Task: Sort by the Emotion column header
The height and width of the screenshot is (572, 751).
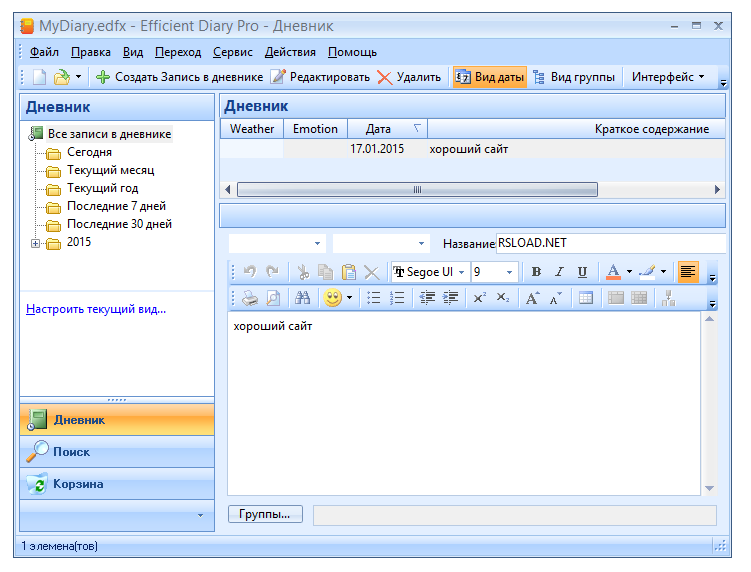Action: pos(315,129)
